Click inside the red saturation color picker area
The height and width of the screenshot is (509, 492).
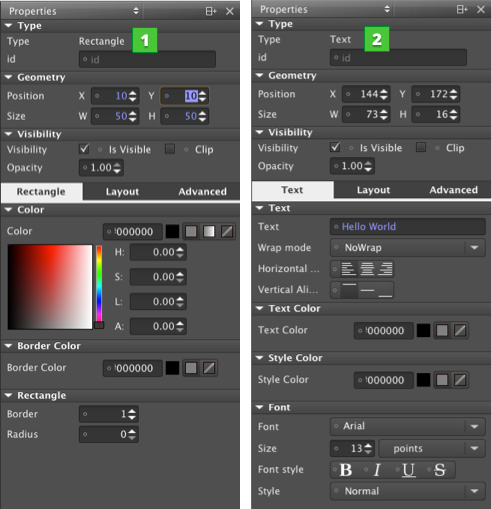[x=50, y=287]
